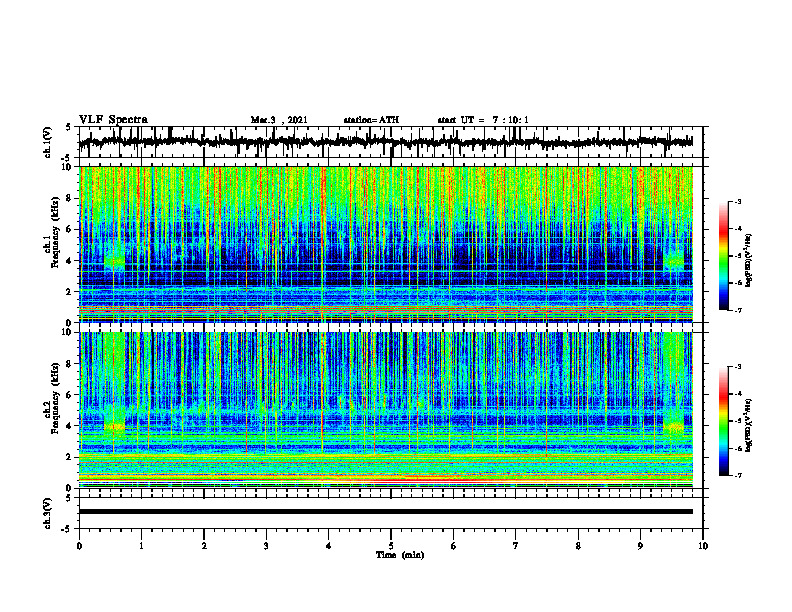This screenshot has width=792, height=612.
Task: Click the 'VLF Spectra' title text
Action: [x=113, y=120]
